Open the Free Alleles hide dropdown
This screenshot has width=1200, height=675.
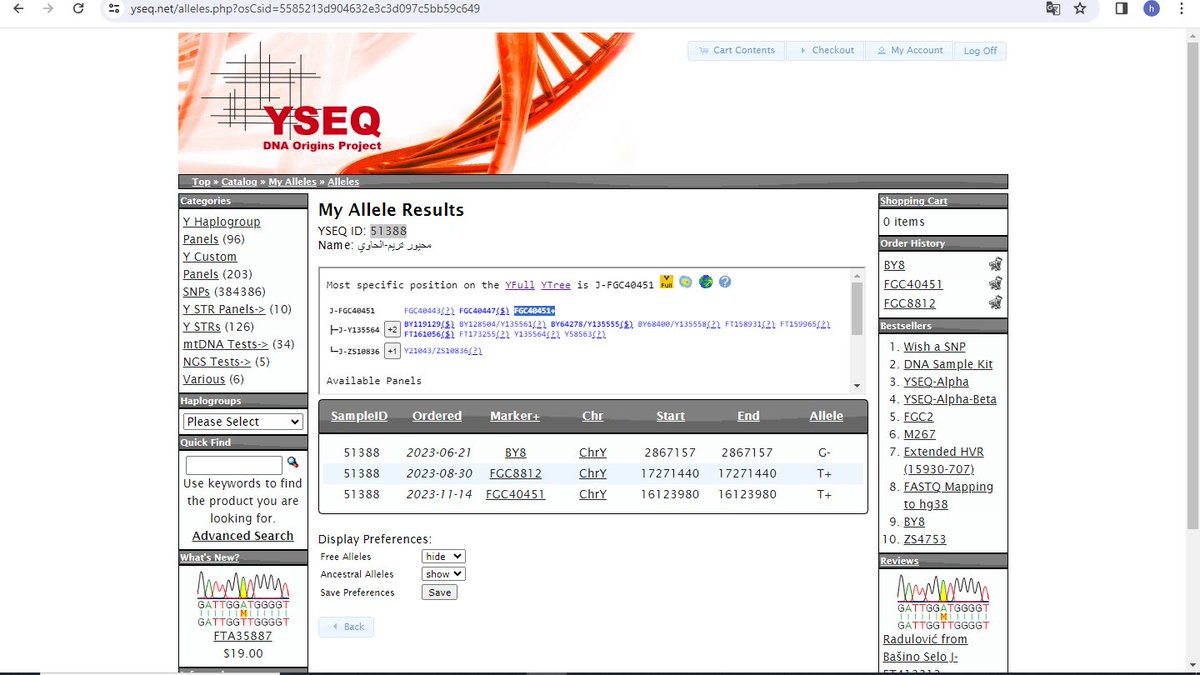pos(444,556)
